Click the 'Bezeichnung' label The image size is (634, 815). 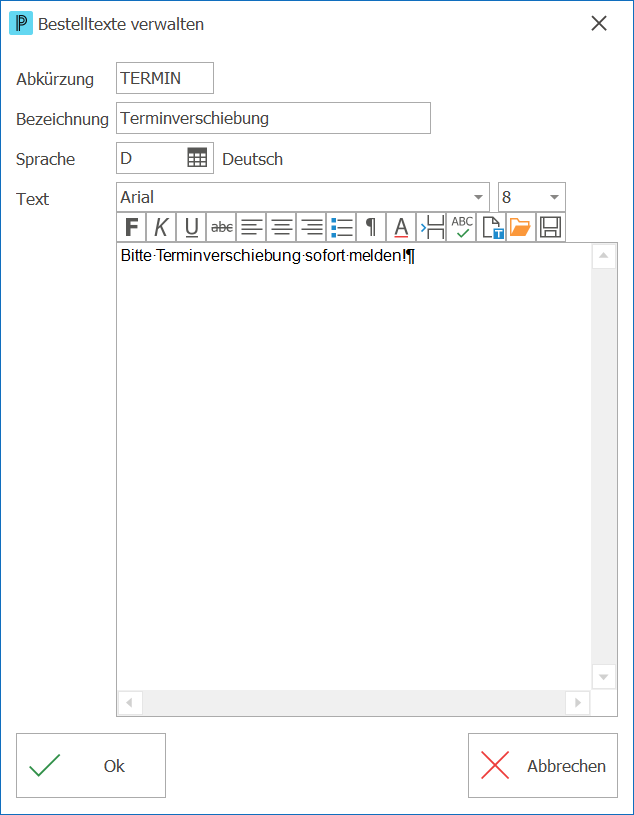[x=62, y=119]
